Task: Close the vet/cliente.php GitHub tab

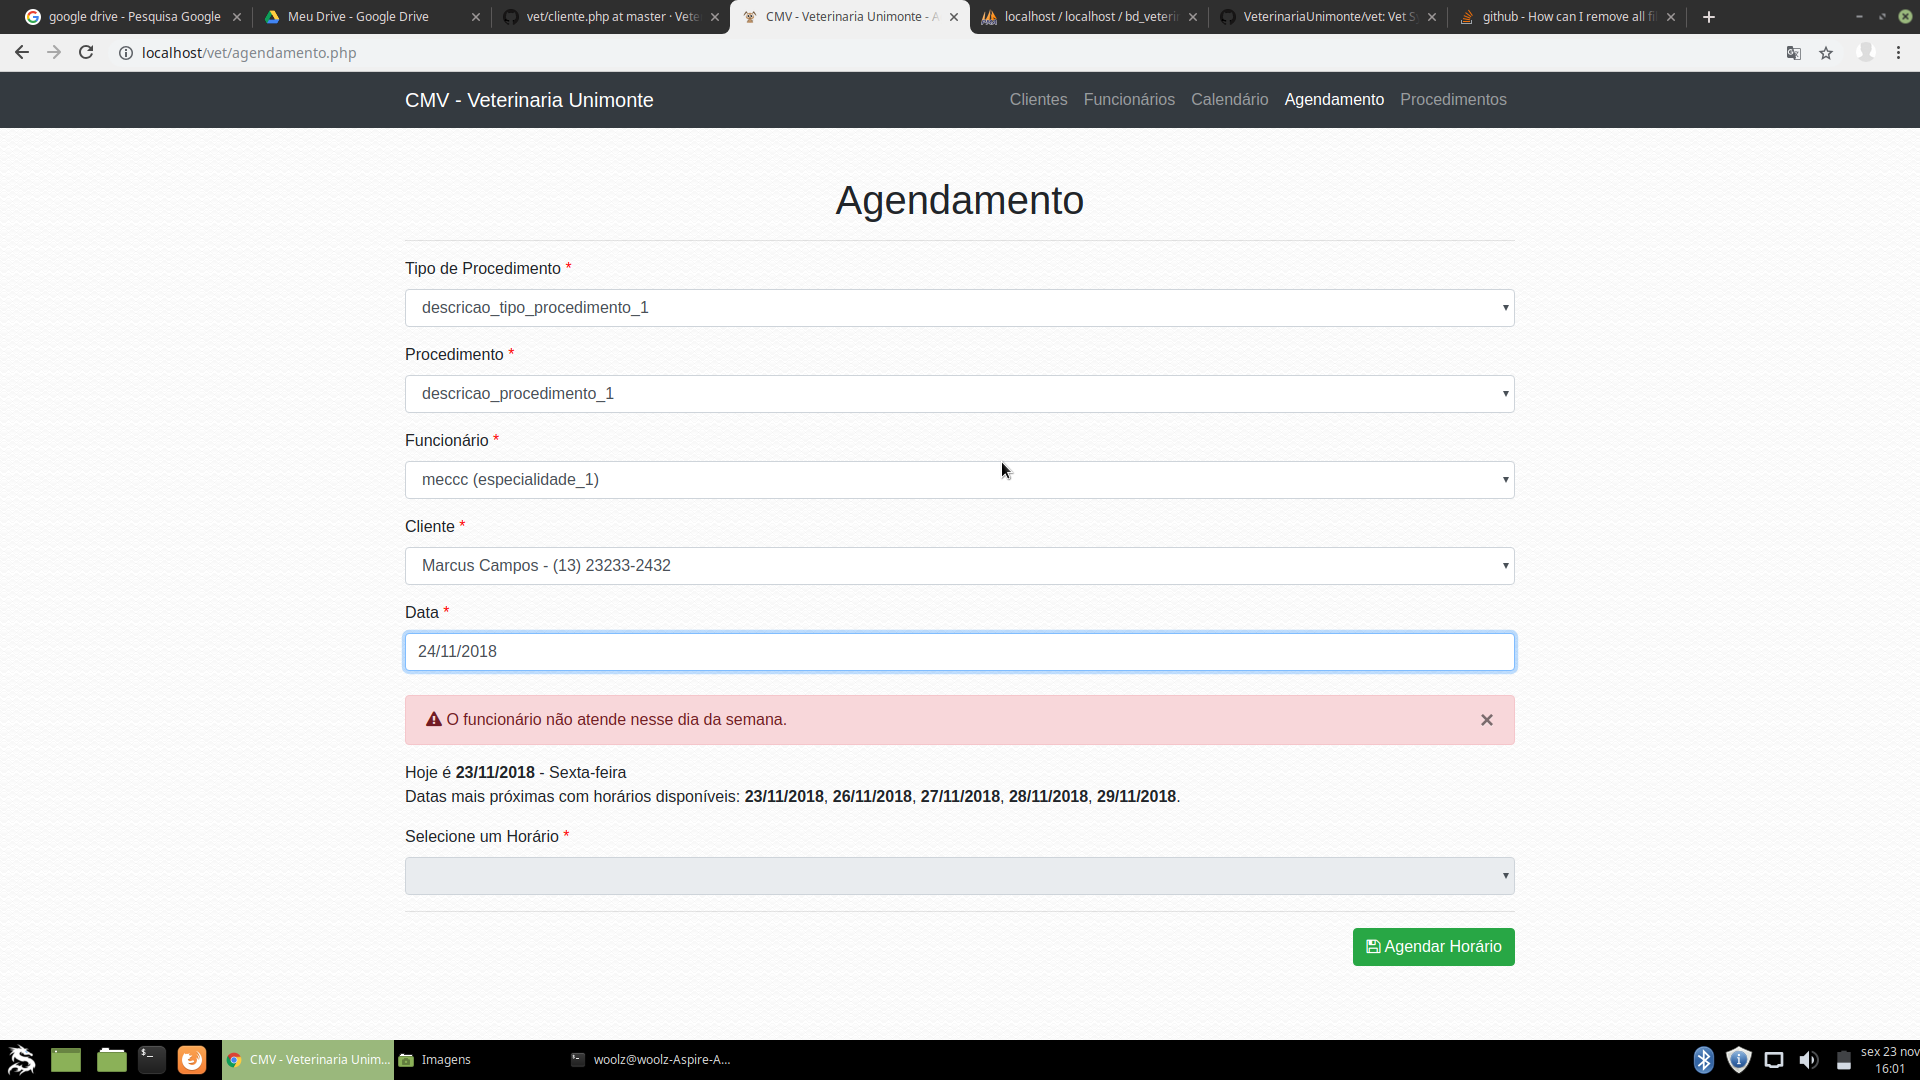Action: point(715,17)
